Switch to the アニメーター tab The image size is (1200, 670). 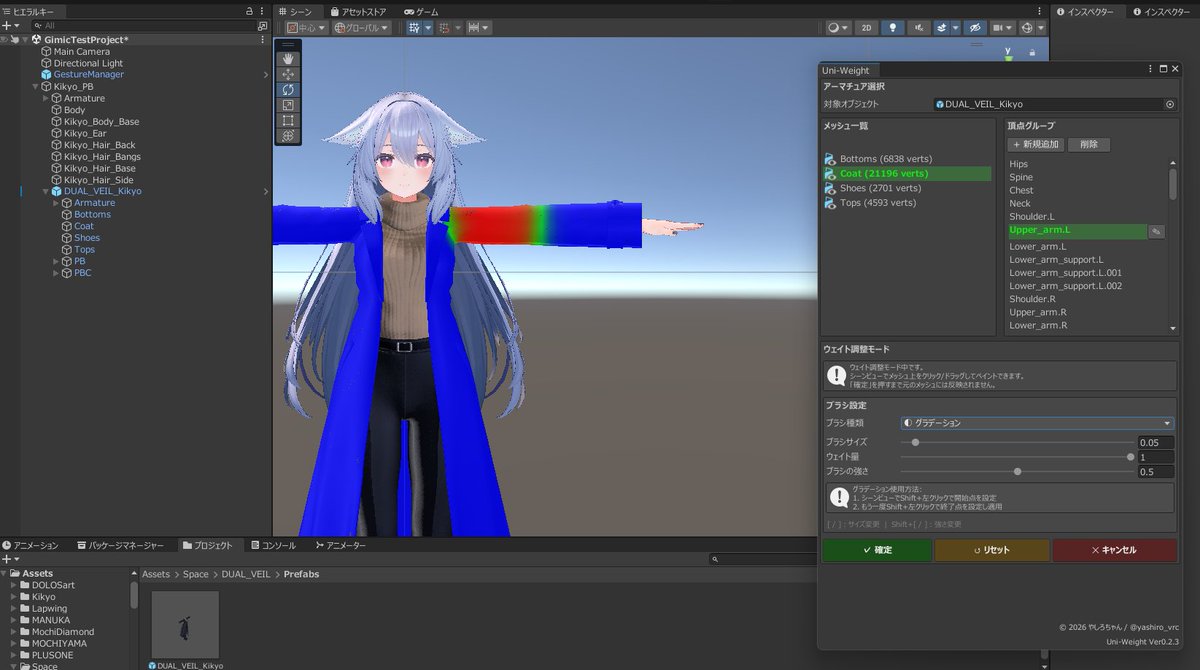pyautogui.click(x=342, y=545)
